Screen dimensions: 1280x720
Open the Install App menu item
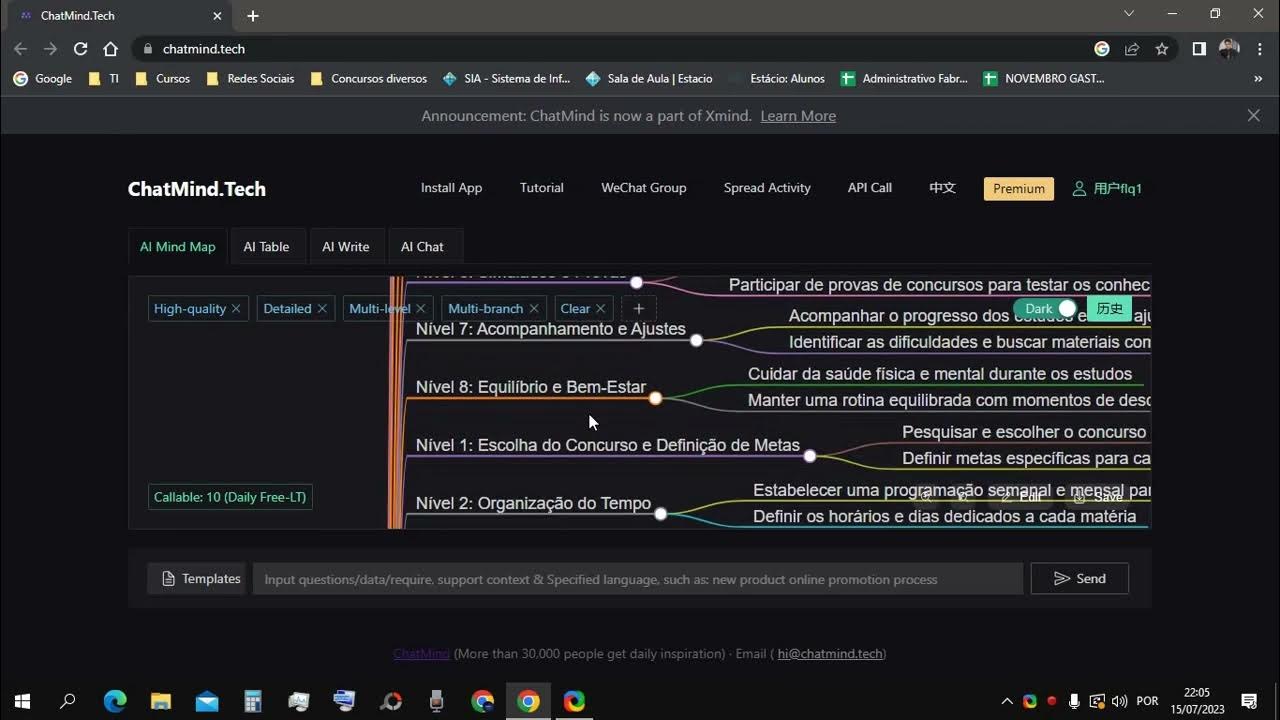[x=451, y=188]
